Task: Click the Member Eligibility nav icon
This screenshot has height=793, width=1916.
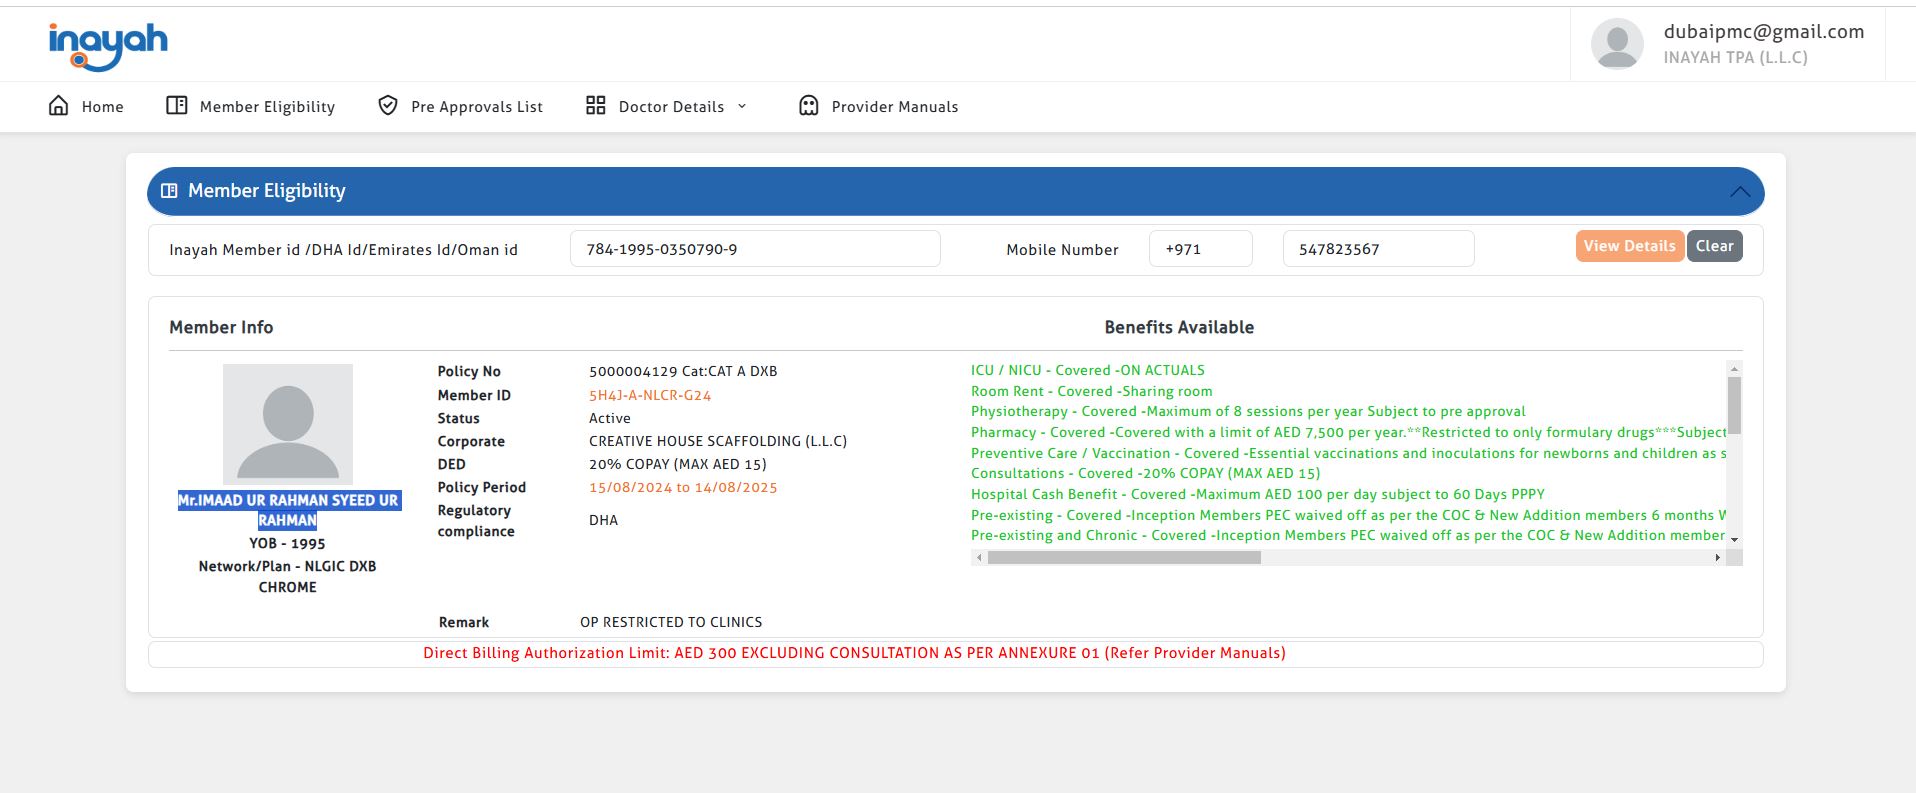Action: tap(177, 106)
